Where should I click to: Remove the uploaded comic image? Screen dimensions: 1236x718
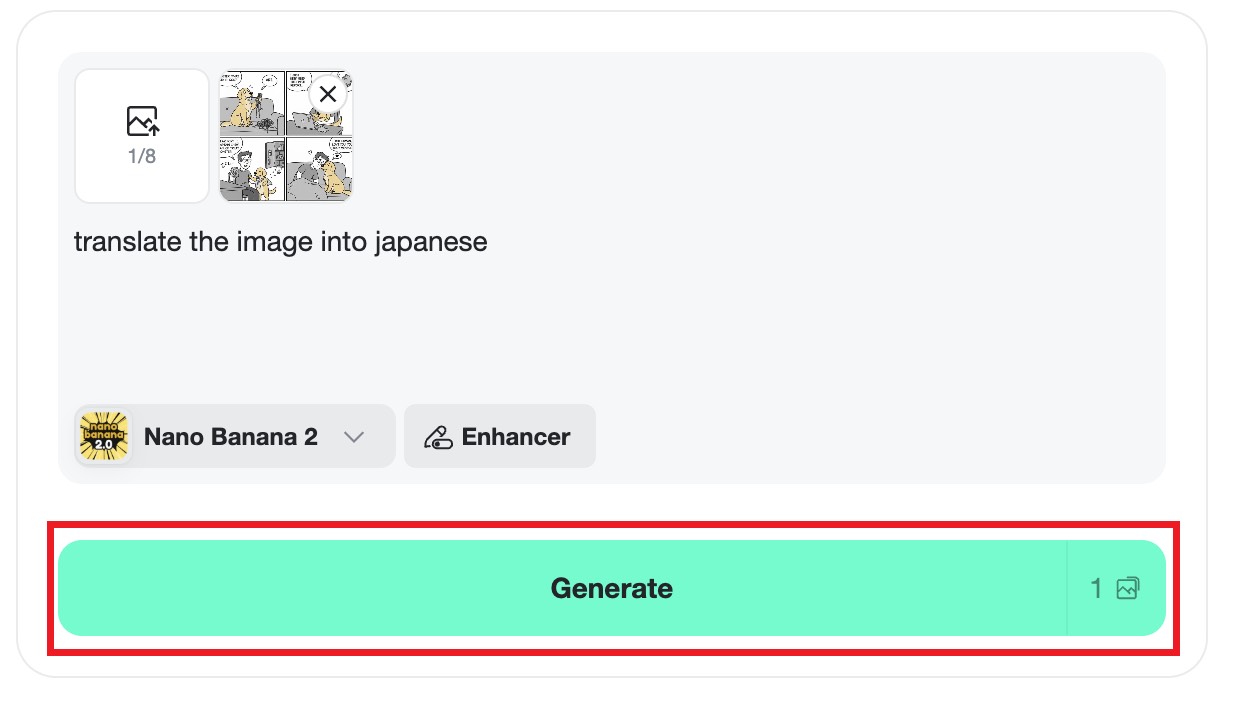pyautogui.click(x=327, y=95)
